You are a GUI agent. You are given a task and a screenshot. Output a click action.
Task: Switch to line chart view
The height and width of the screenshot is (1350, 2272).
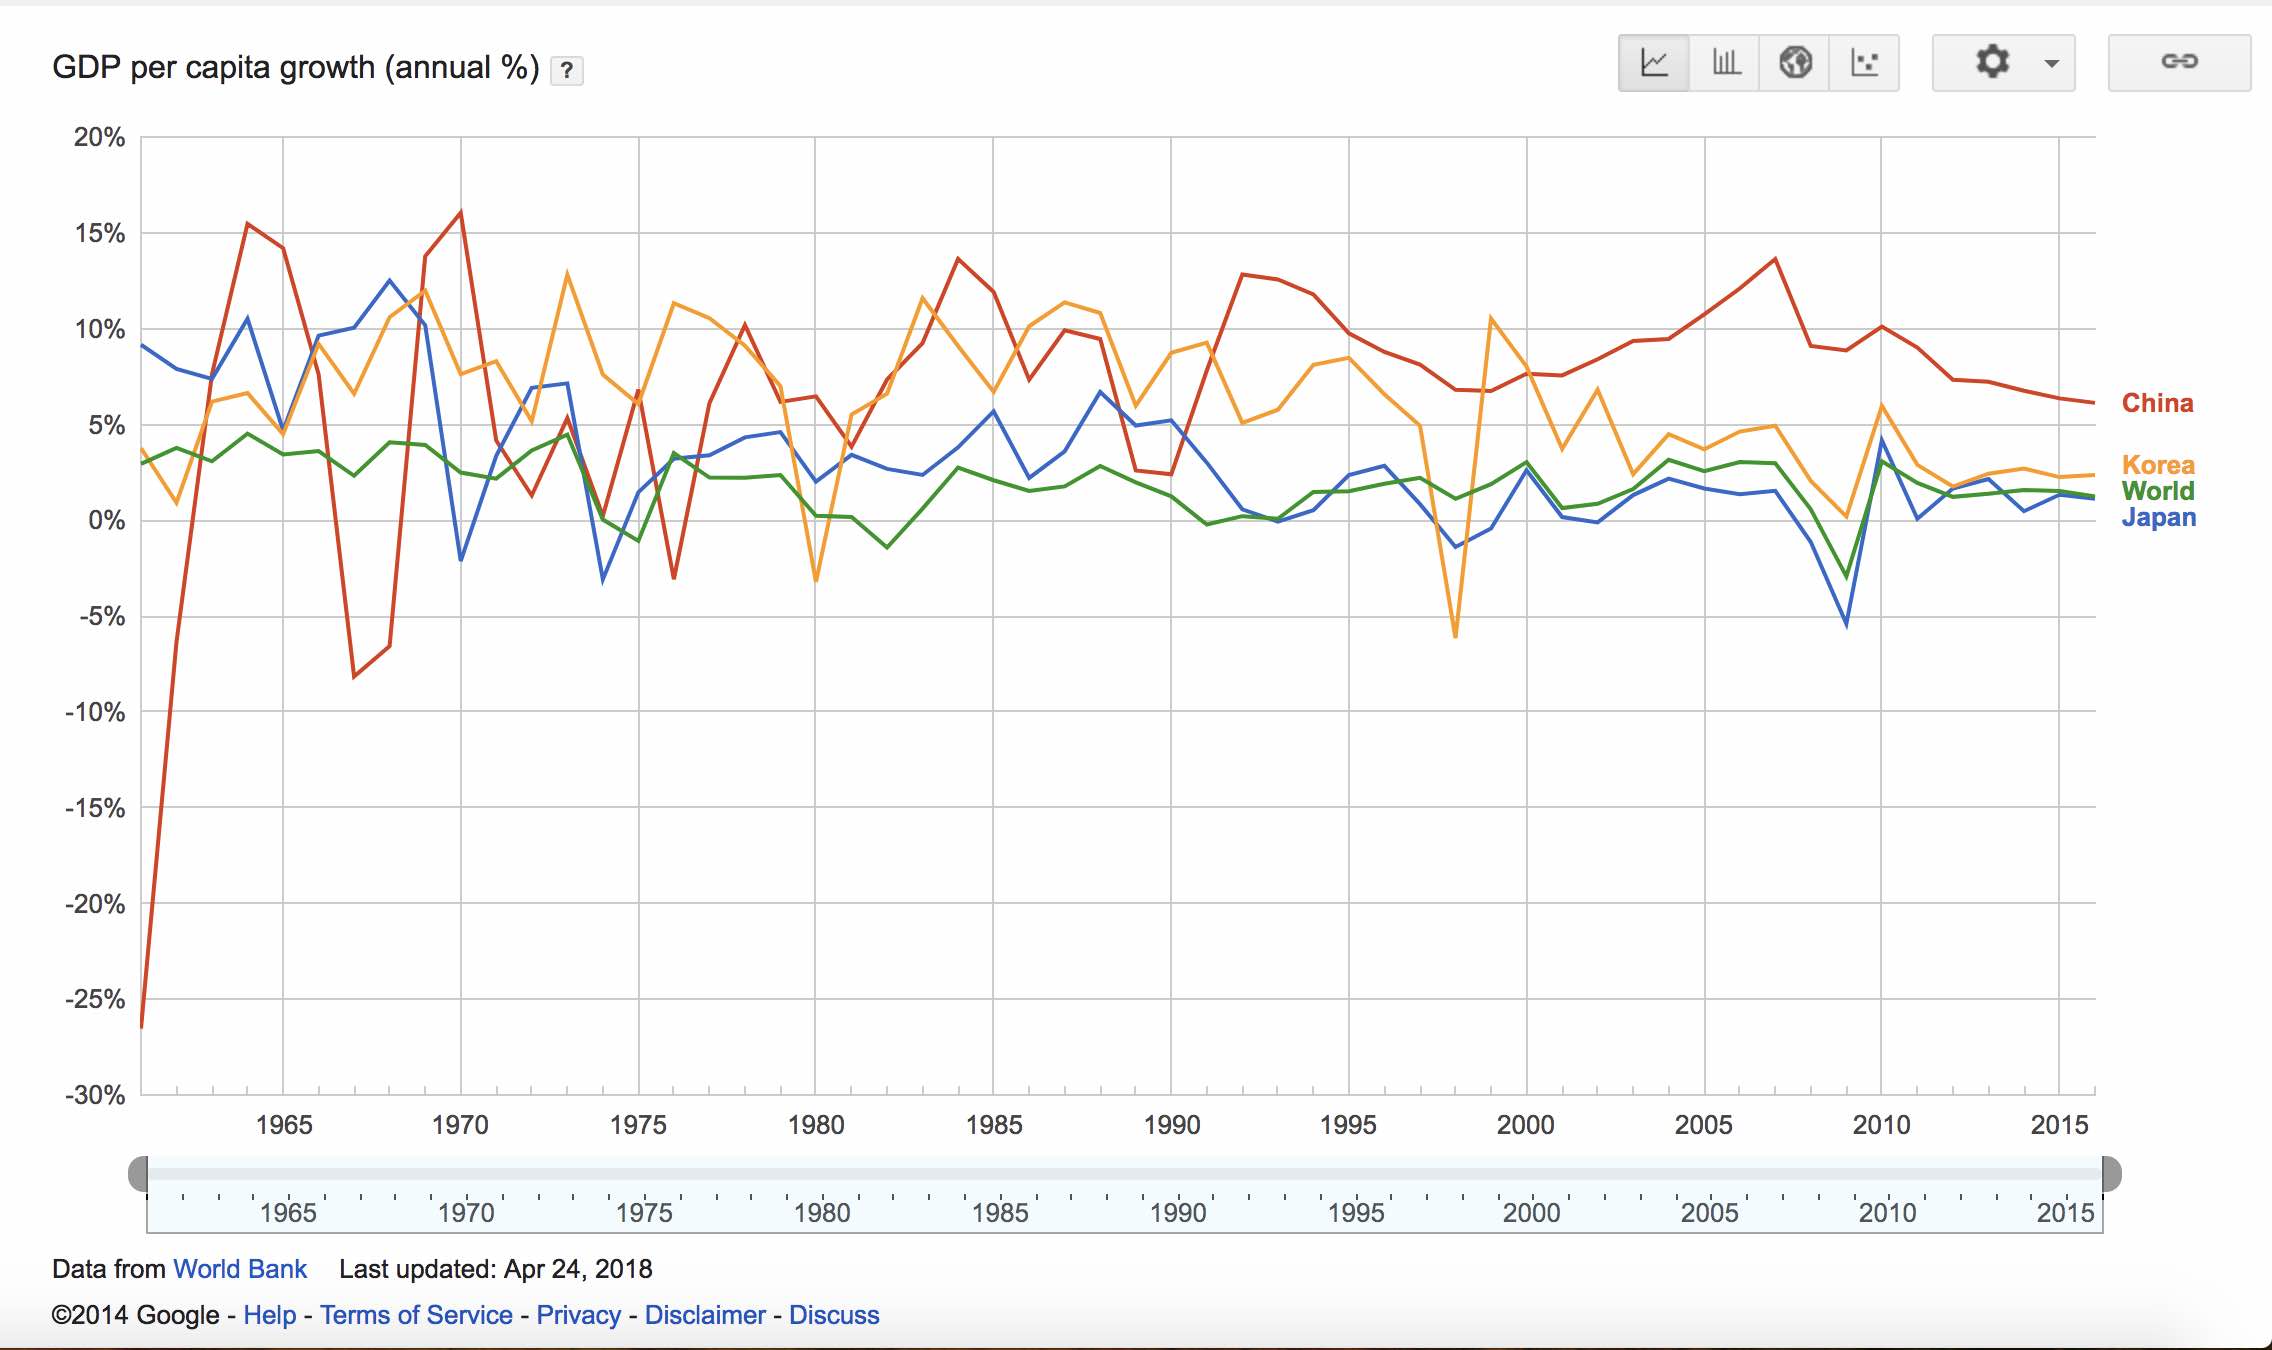tap(1654, 63)
